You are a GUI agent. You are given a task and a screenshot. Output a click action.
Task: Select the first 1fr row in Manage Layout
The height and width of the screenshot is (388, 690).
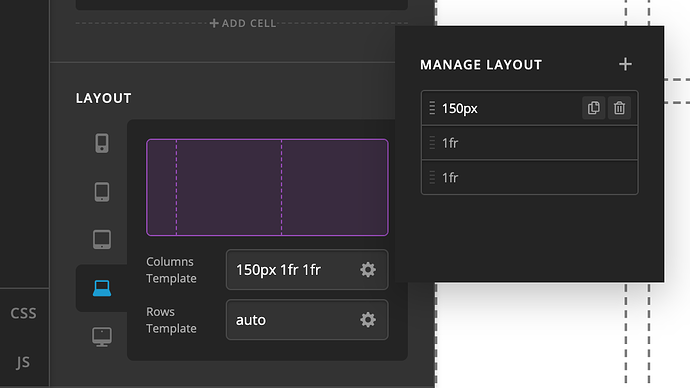529,143
